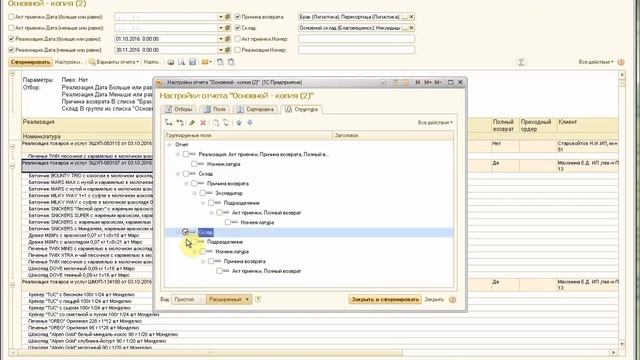Click the sigma sum icon
The height and width of the screenshot is (360, 640).
click(x=521, y=62)
